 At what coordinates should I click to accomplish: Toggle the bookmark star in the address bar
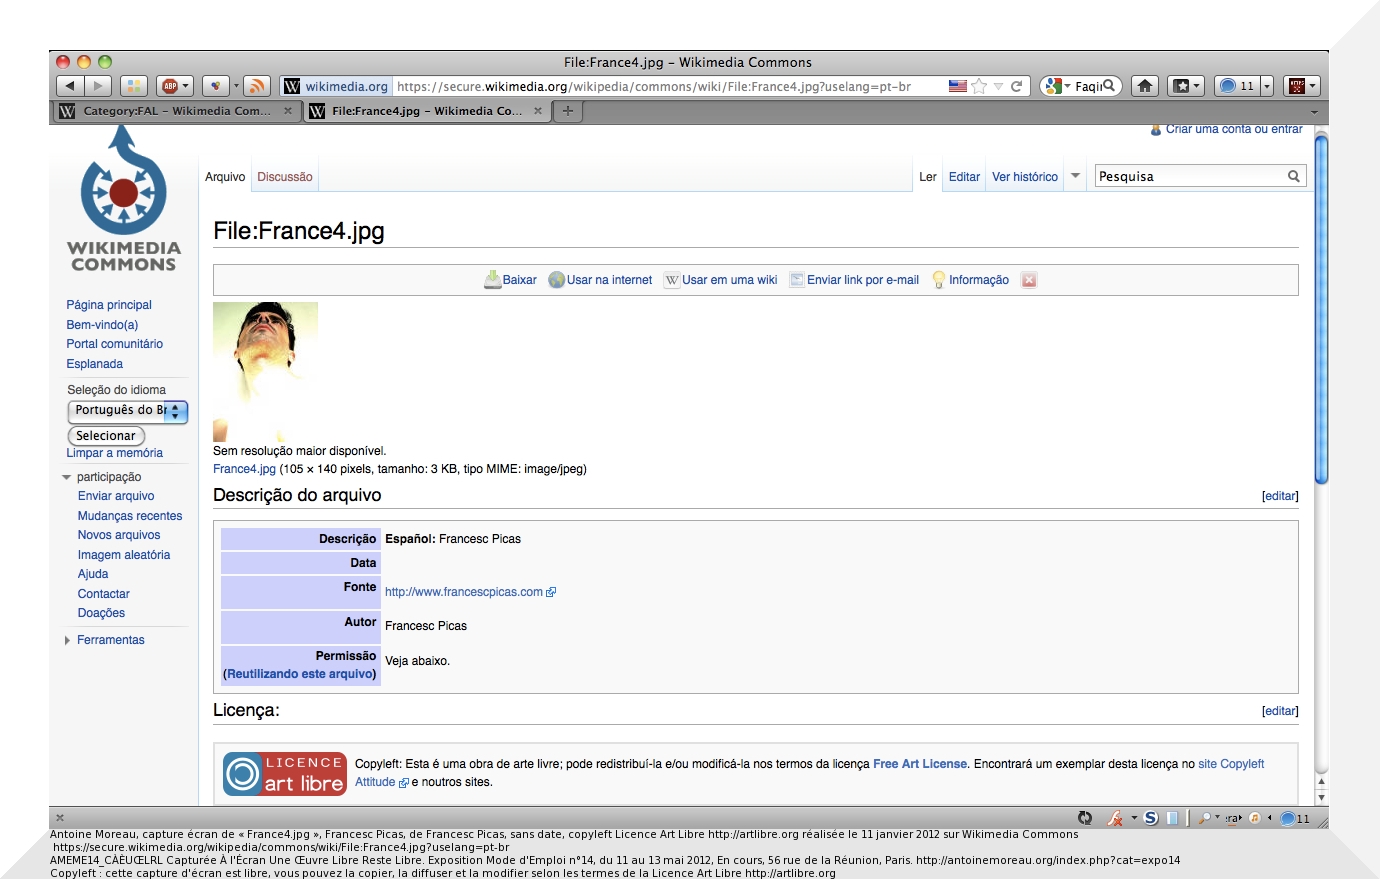point(979,86)
